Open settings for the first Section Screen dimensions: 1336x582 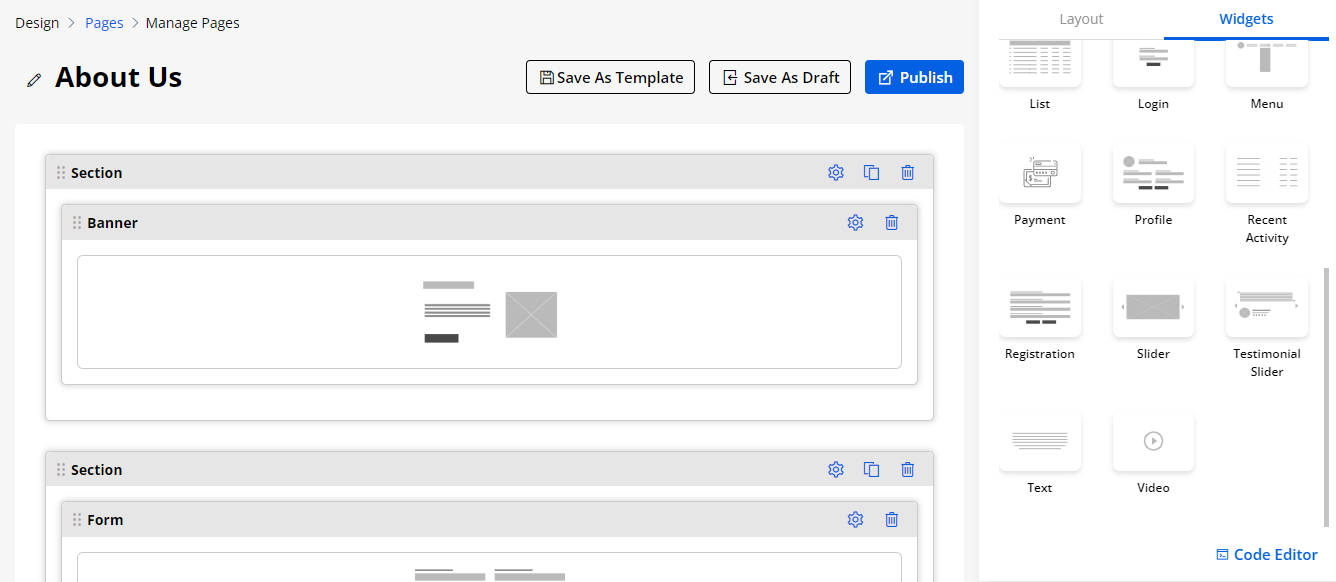836,173
